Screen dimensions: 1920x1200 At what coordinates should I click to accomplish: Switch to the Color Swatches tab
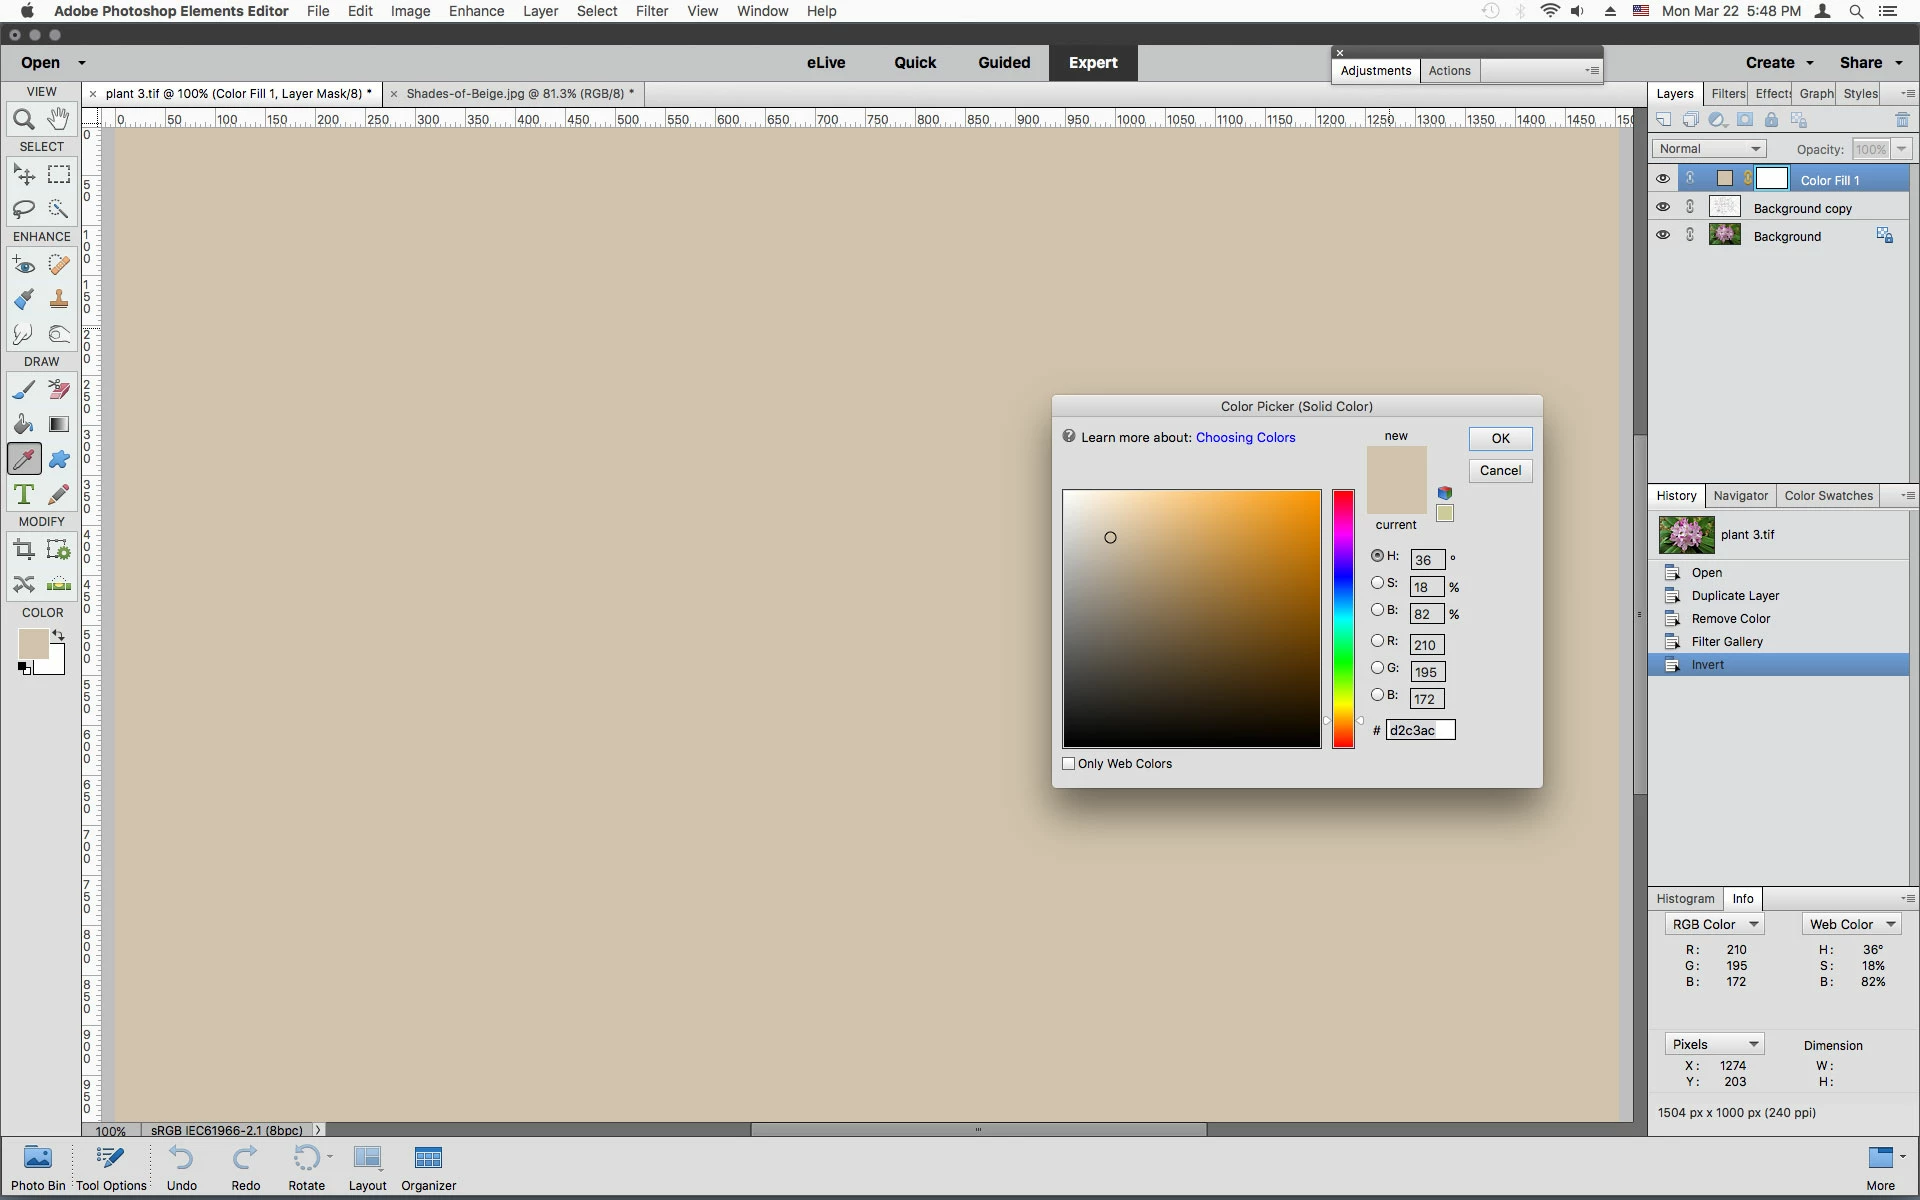coord(1828,496)
